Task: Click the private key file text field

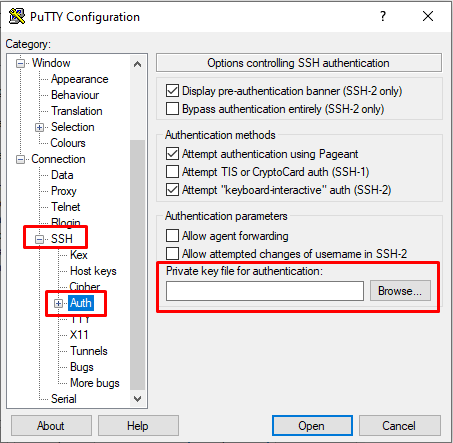Action: click(x=265, y=291)
